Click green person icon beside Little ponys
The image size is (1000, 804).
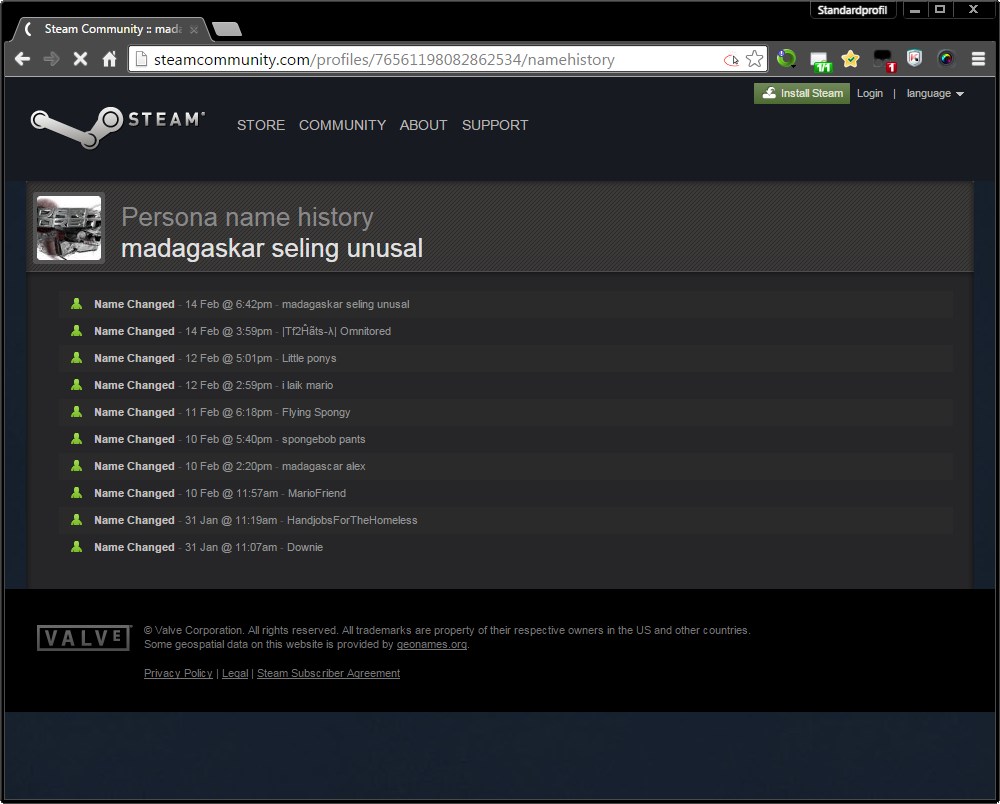[77, 358]
